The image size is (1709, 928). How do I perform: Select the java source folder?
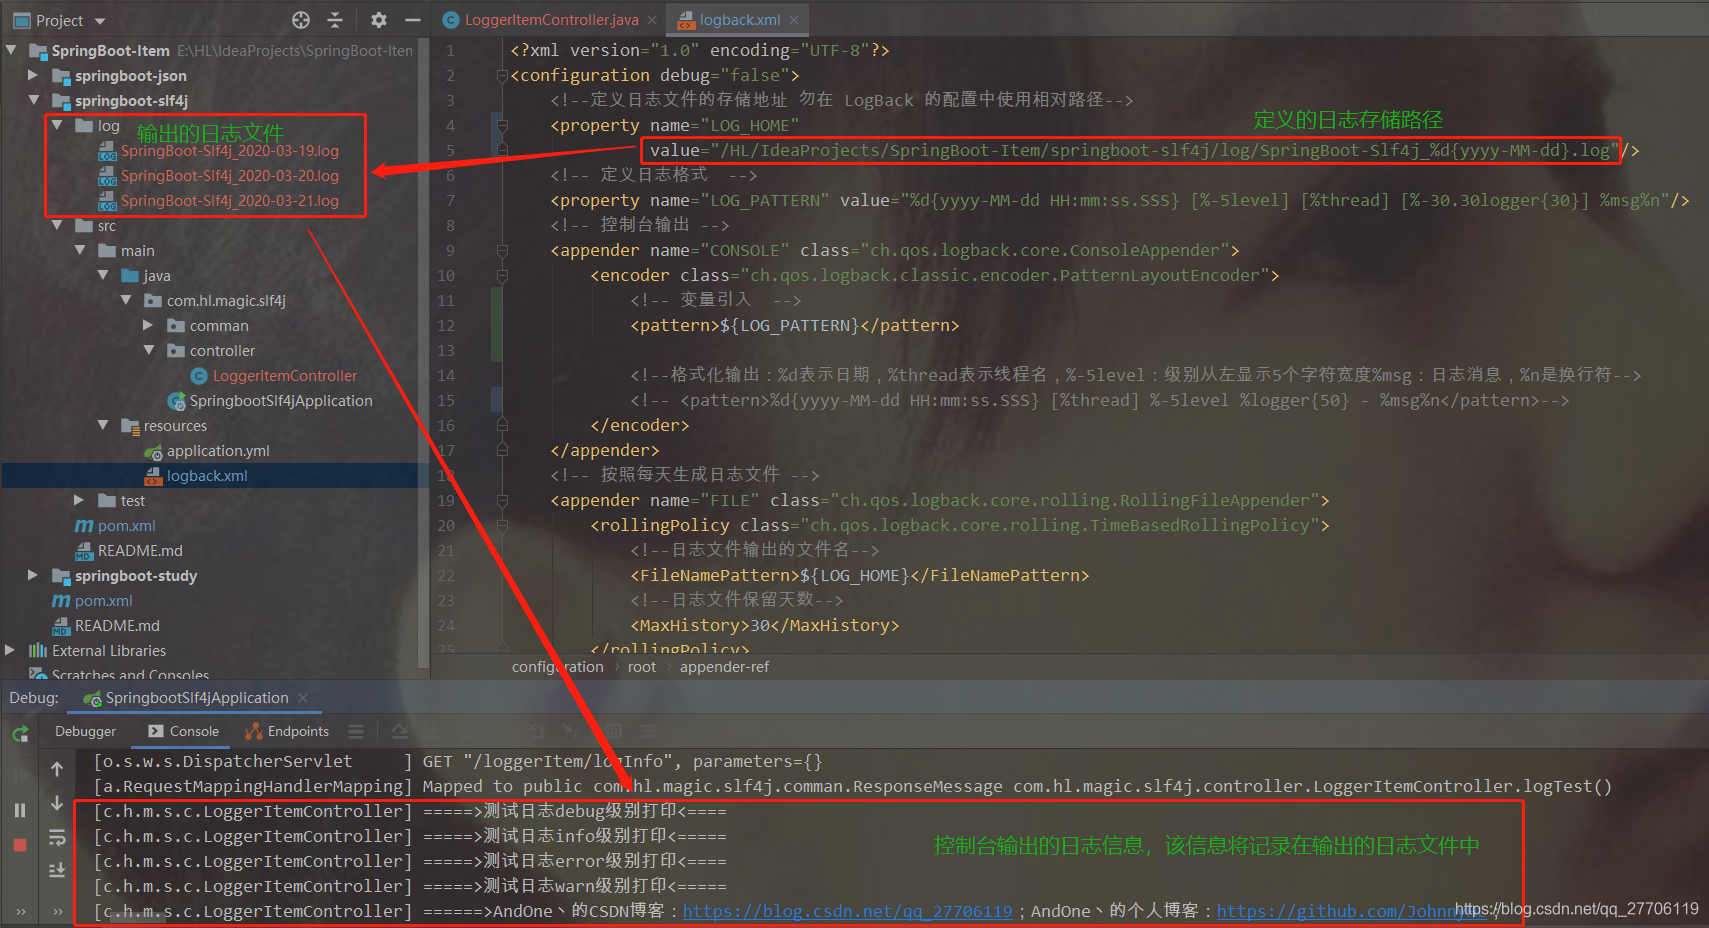click(x=146, y=275)
